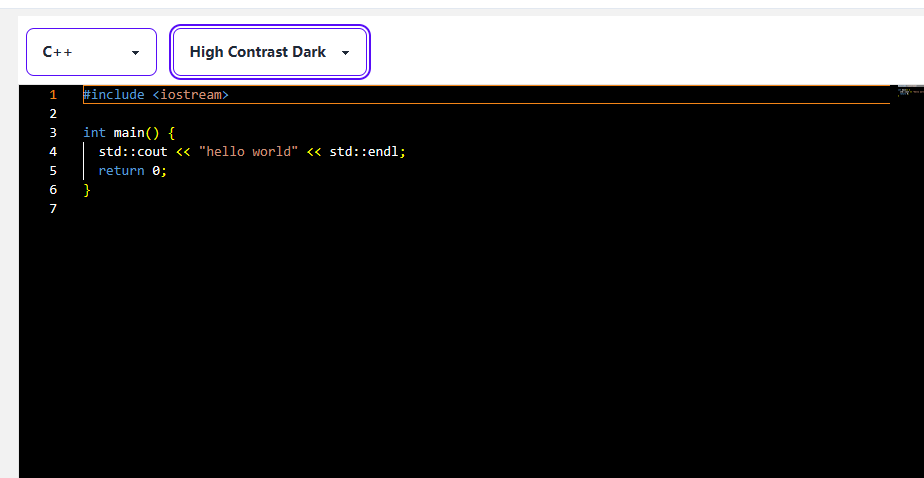Open the C++ language dropdown

pyautogui.click(x=91, y=52)
